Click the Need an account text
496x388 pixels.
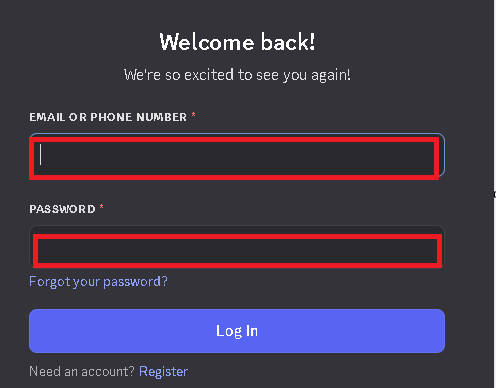pos(82,371)
